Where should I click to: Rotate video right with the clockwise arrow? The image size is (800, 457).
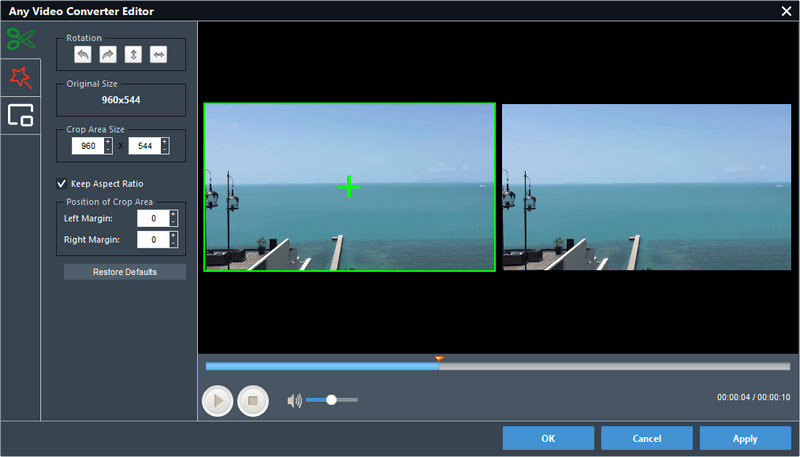click(x=107, y=55)
